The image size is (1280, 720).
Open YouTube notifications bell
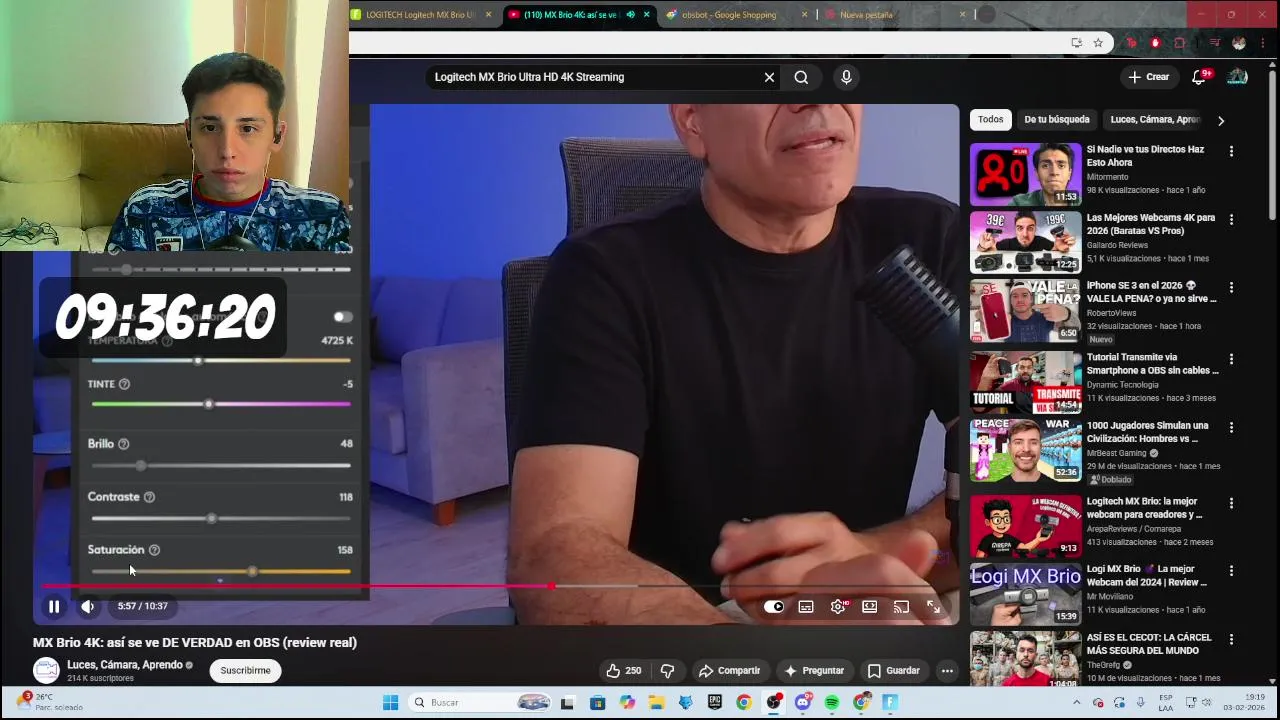pyautogui.click(x=1199, y=77)
